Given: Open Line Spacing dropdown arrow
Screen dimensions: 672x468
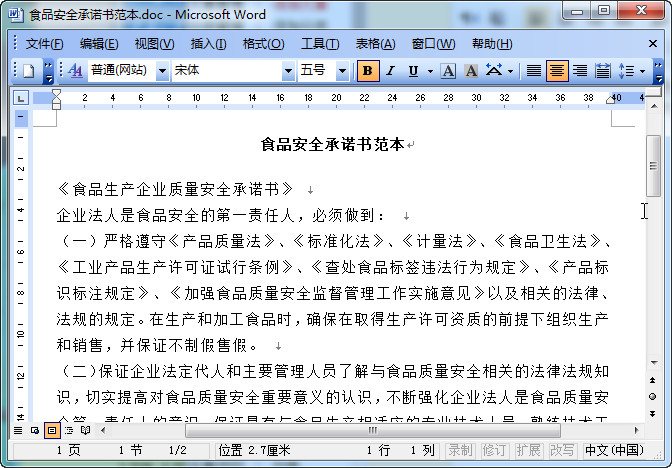Looking at the screenshot, I should 642,71.
